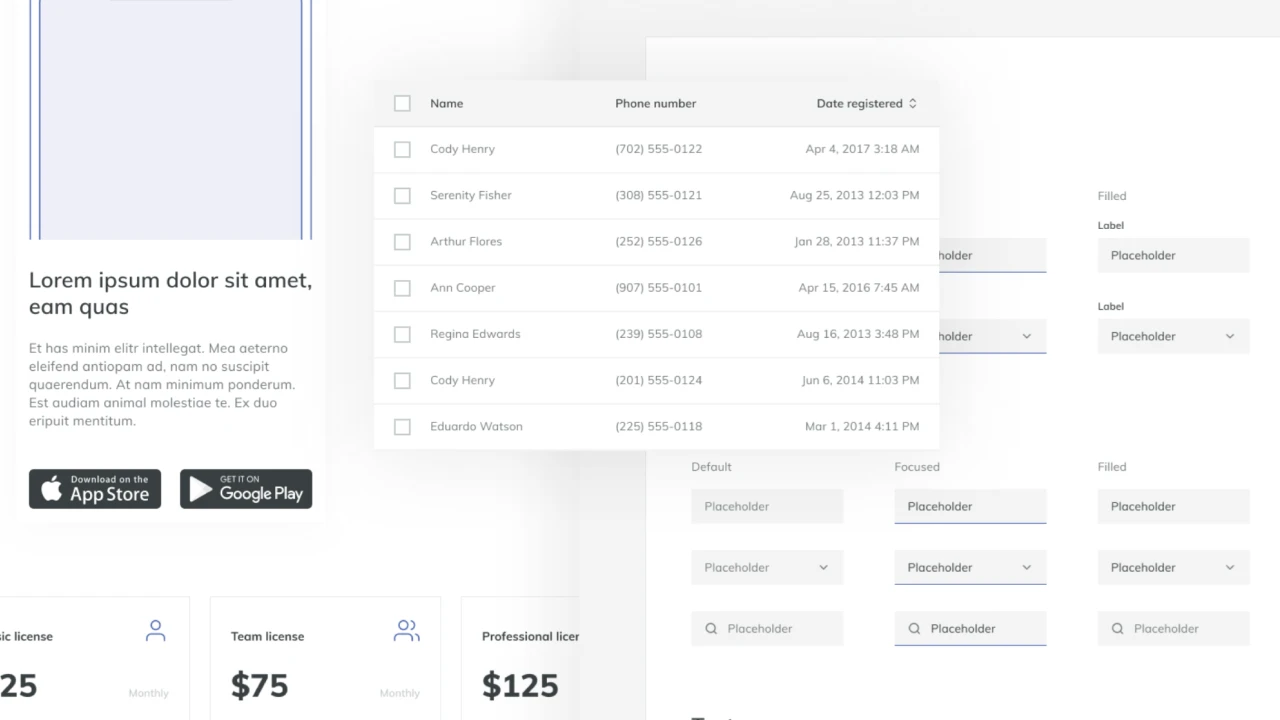Click the Name column header
1280x720 pixels.
pos(446,103)
